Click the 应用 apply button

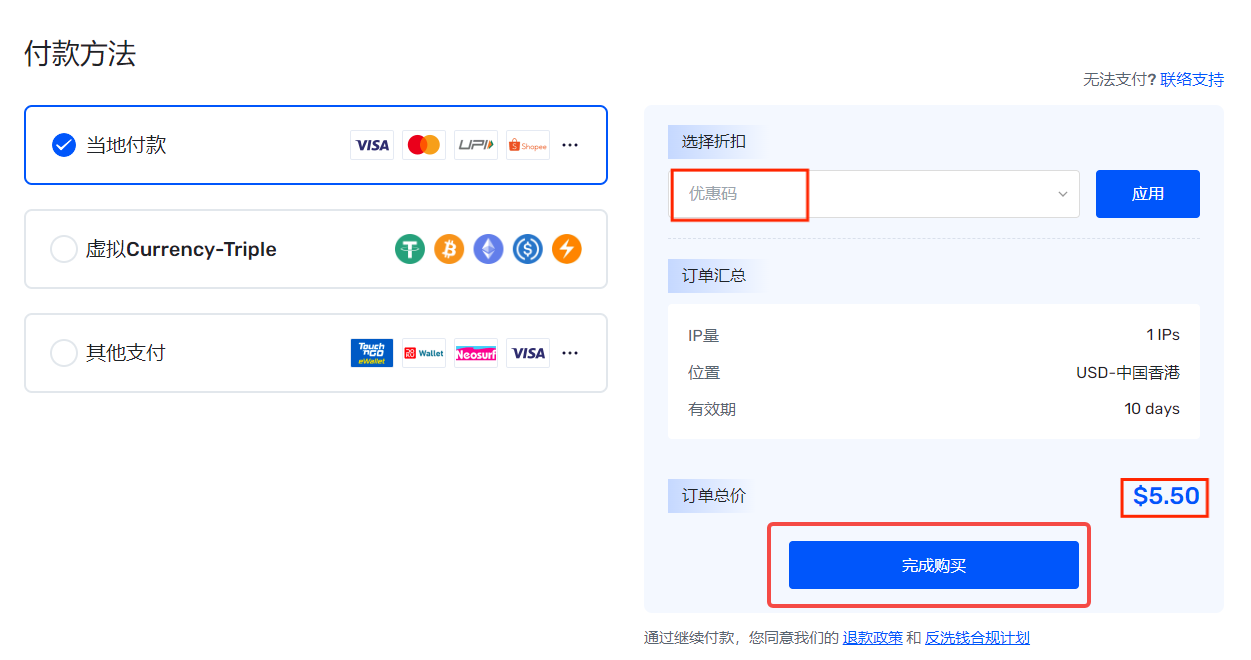1148,194
